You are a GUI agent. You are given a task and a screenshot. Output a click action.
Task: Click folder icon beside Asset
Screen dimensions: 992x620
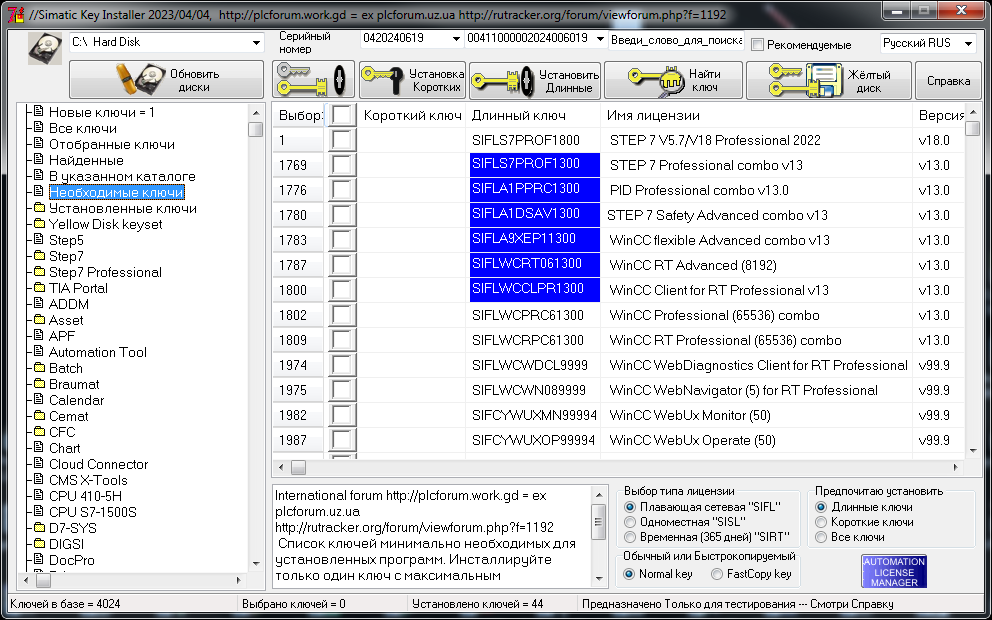pos(39,319)
